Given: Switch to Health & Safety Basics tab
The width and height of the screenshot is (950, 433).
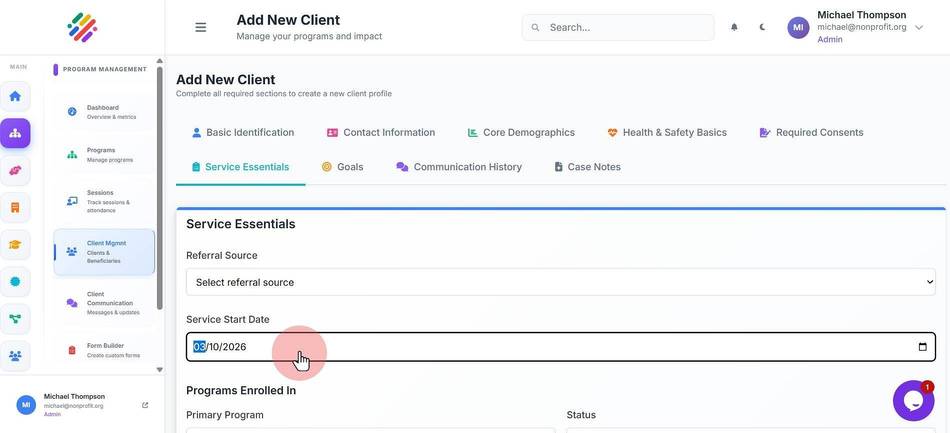Looking at the screenshot, I should pos(667,133).
